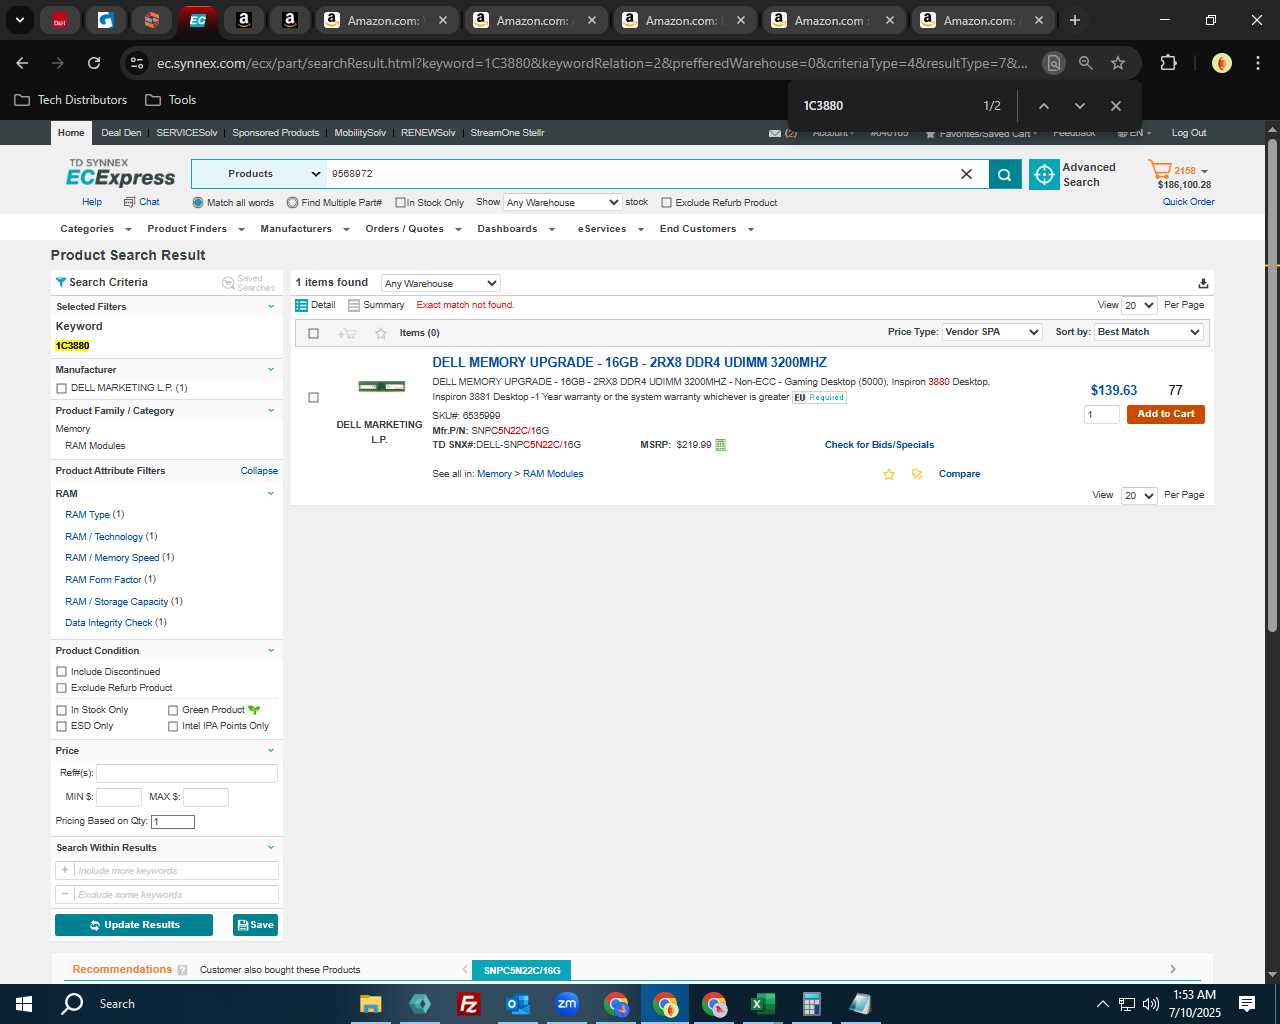The height and width of the screenshot is (1024, 1280).
Task: Check DELL MARKETING L.P. manufacturer filter
Action: click(61, 388)
